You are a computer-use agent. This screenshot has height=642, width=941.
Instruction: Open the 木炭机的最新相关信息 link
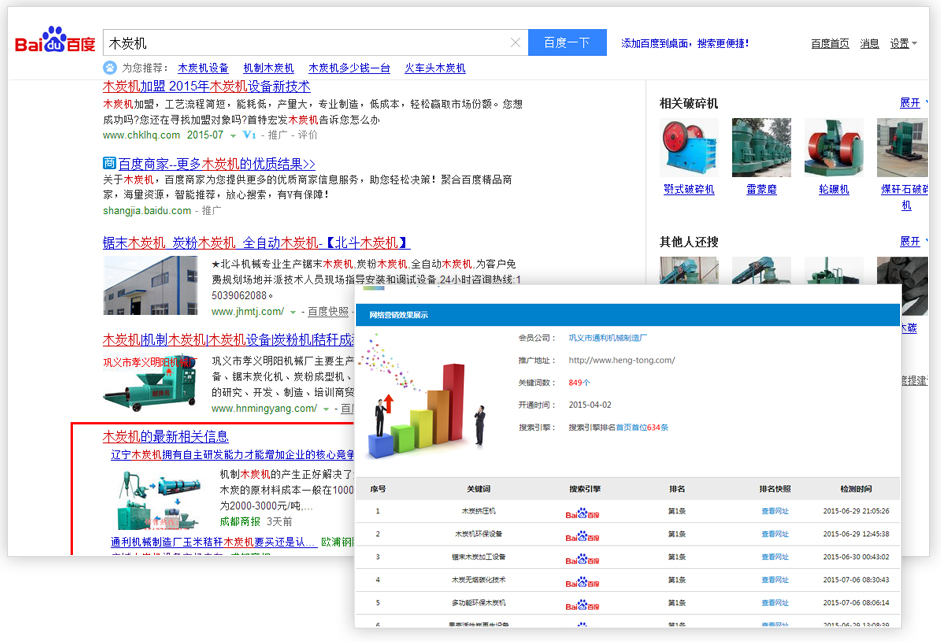[166, 437]
